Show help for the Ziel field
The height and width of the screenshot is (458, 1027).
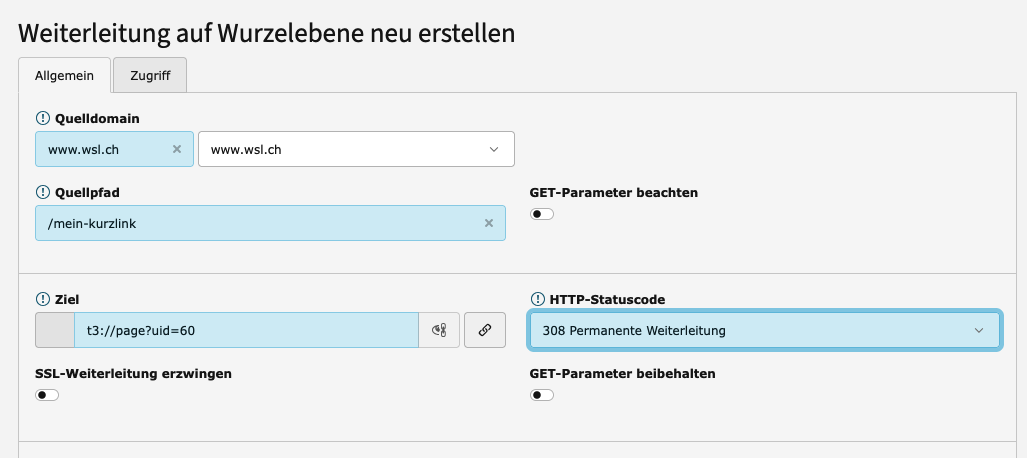coord(42,299)
